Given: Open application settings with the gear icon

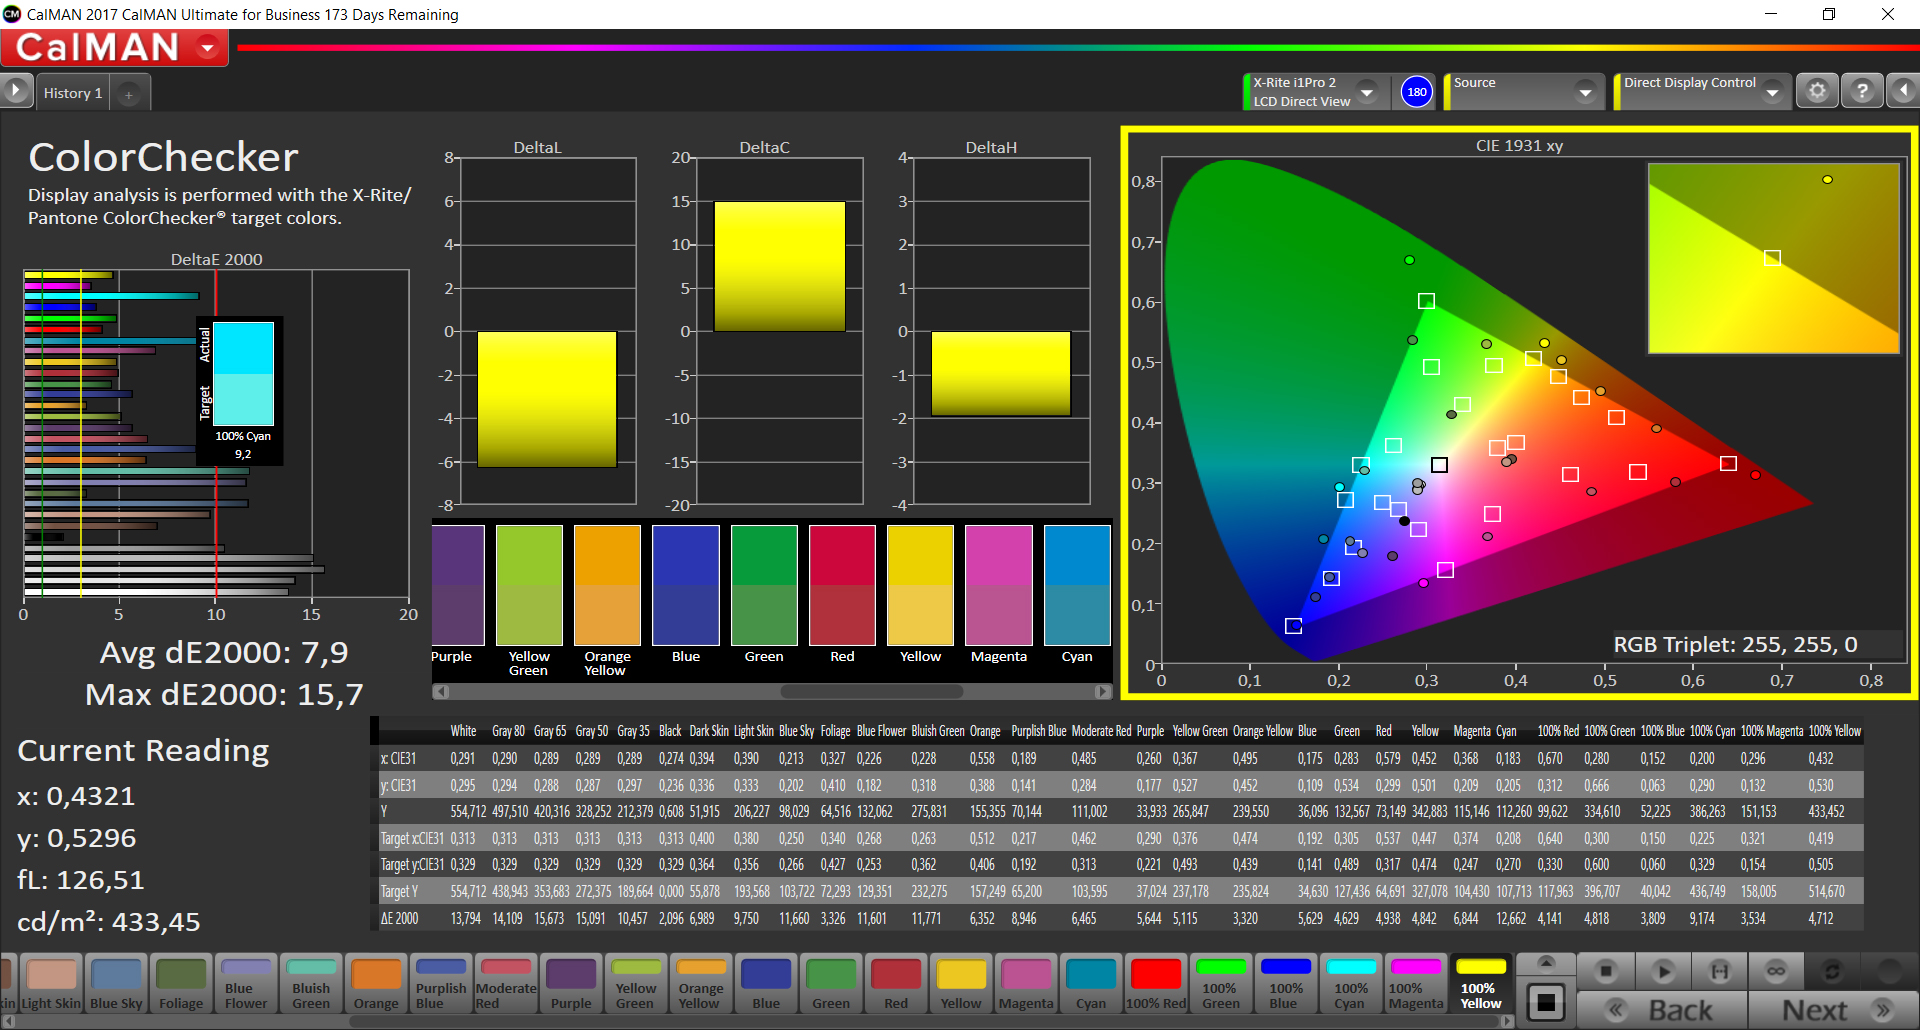Looking at the screenshot, I should (1817, 91).
